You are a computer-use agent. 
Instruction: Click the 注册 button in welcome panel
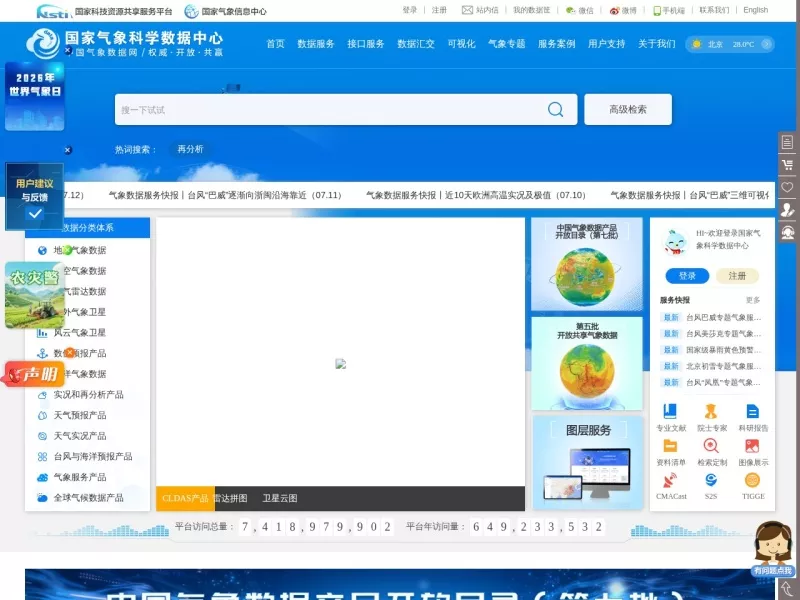737,276
